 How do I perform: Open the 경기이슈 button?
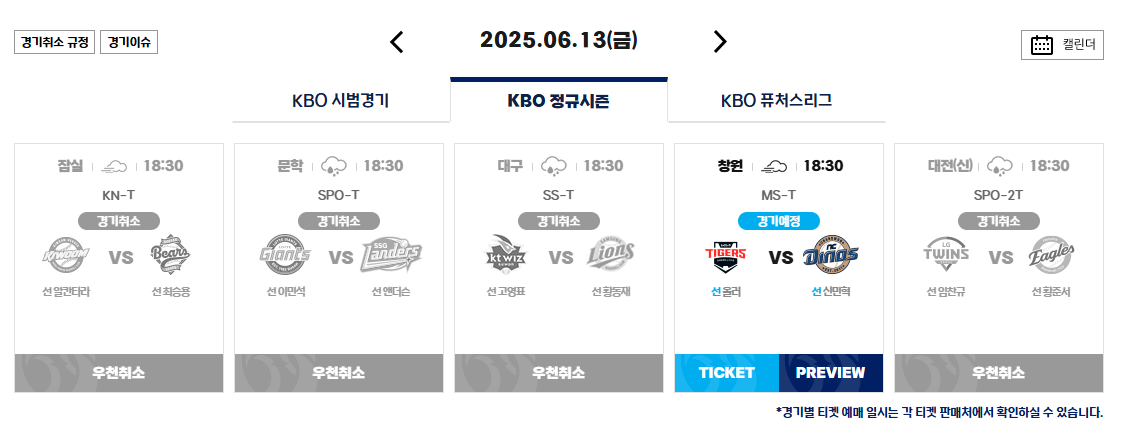click(x=129, y=42)
